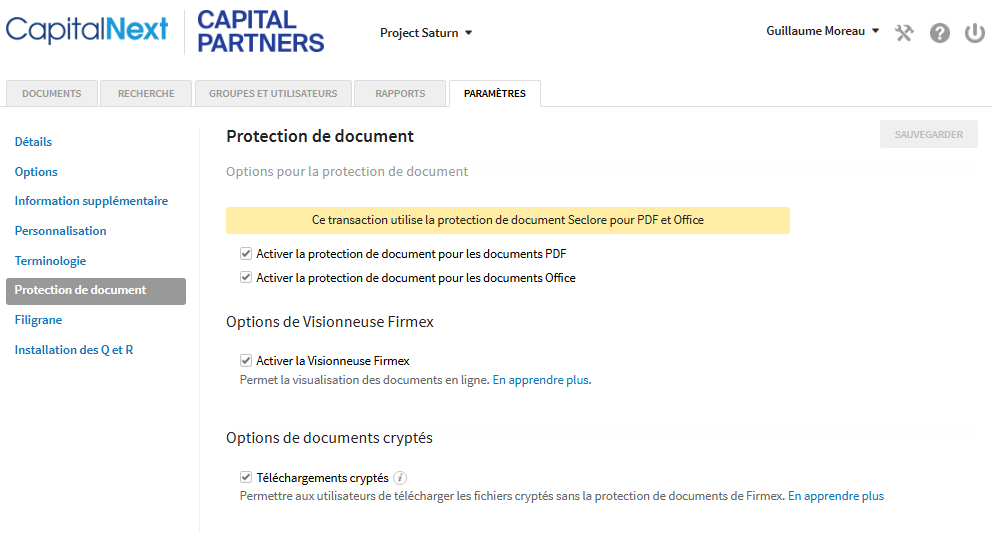
Task: Go to the Rapports tab
Action: click(400, 94)
